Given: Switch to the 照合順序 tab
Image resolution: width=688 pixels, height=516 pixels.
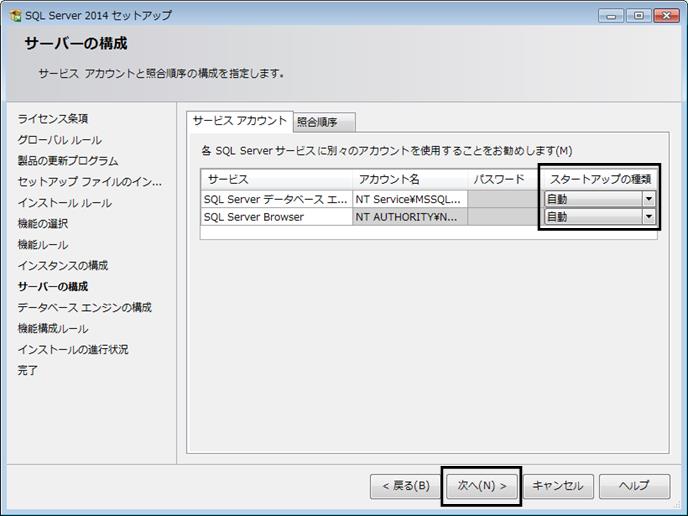Looking at the screenshot, I should [324, 122].
